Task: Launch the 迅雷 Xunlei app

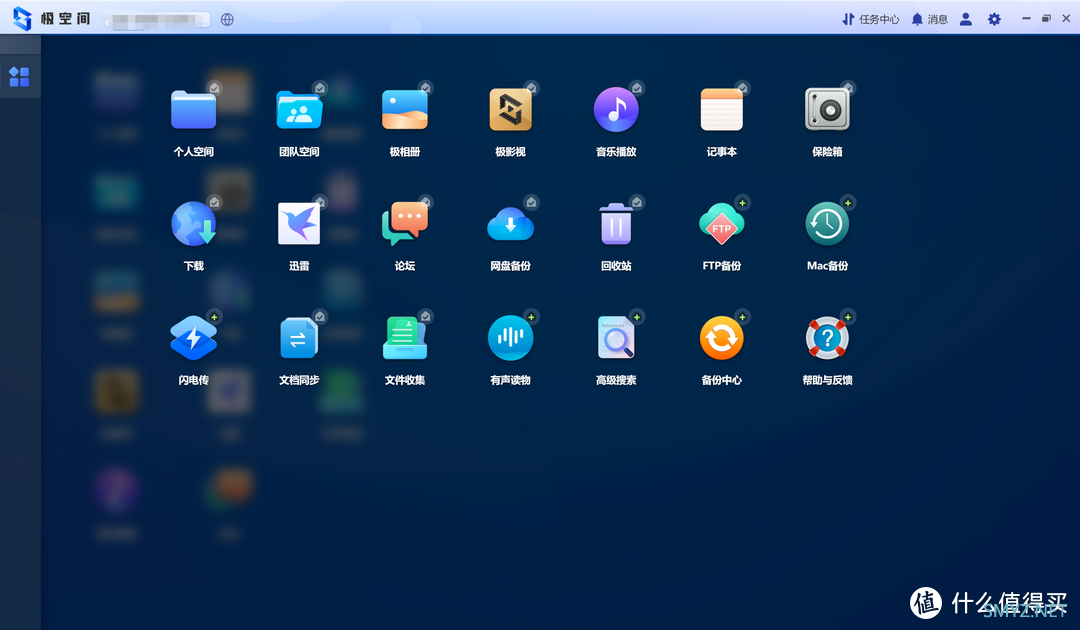Action: click(299, 224)
